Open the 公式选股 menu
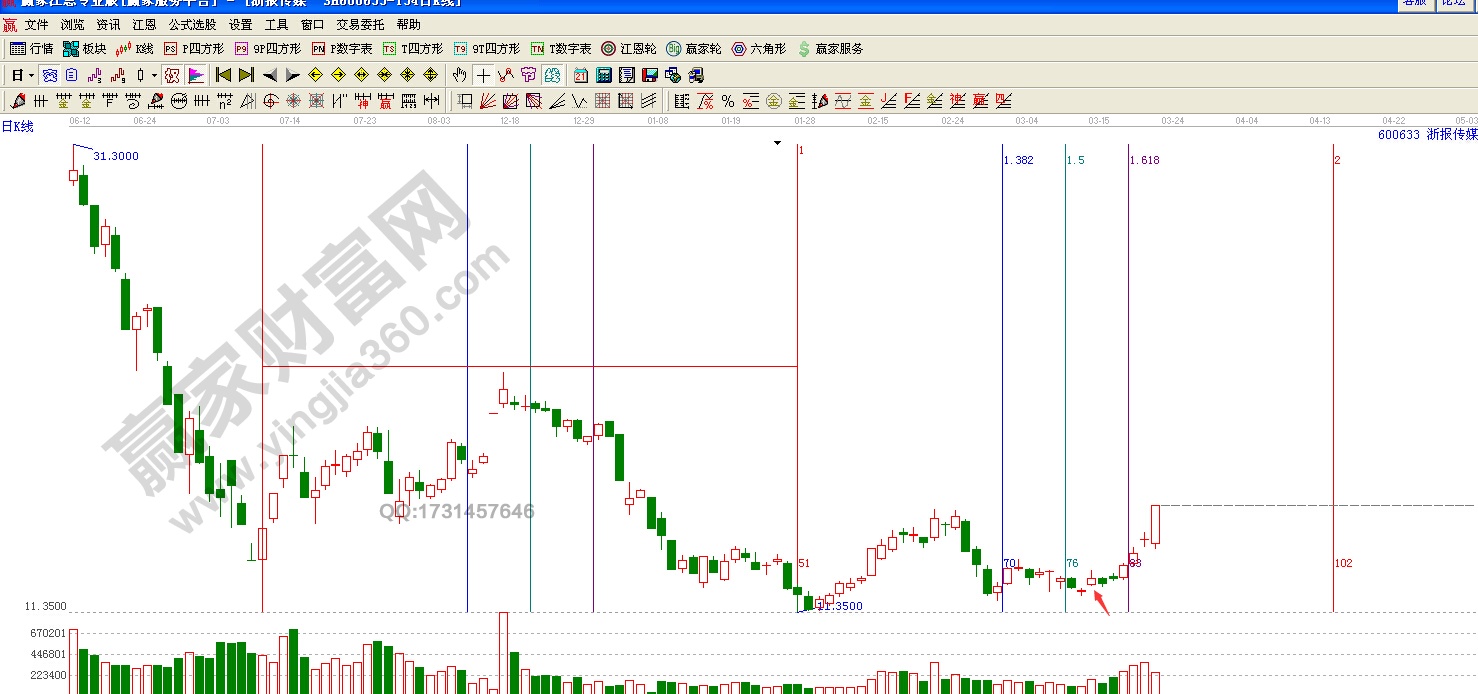 coord(192,24)
